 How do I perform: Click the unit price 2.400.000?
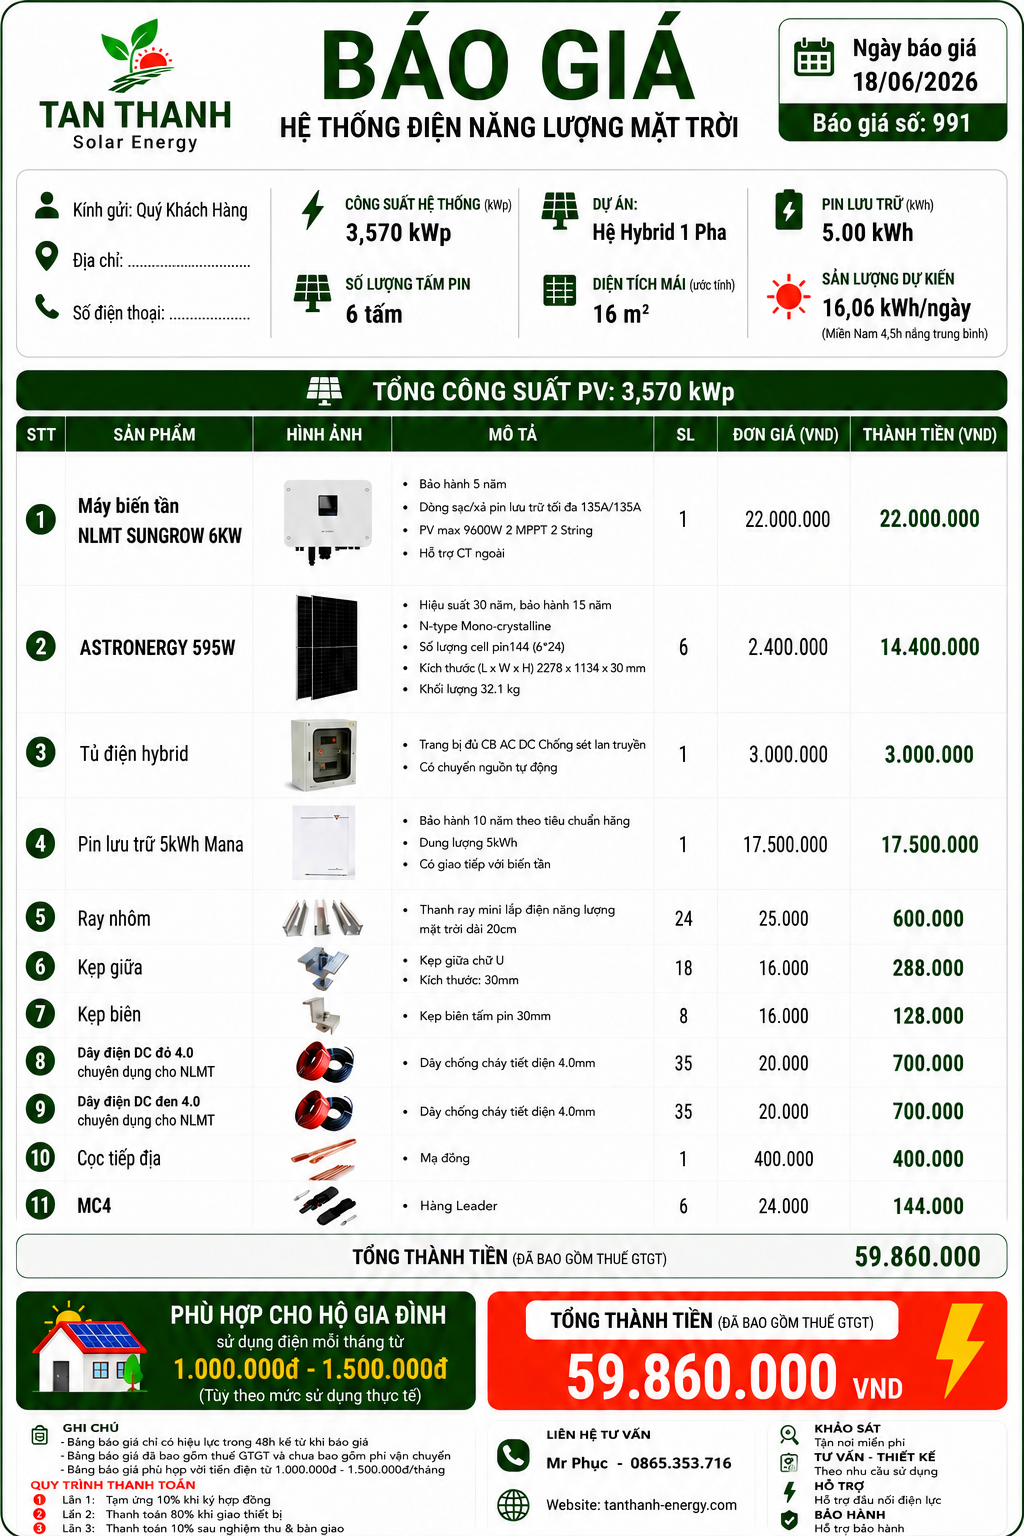click(788, 647)
